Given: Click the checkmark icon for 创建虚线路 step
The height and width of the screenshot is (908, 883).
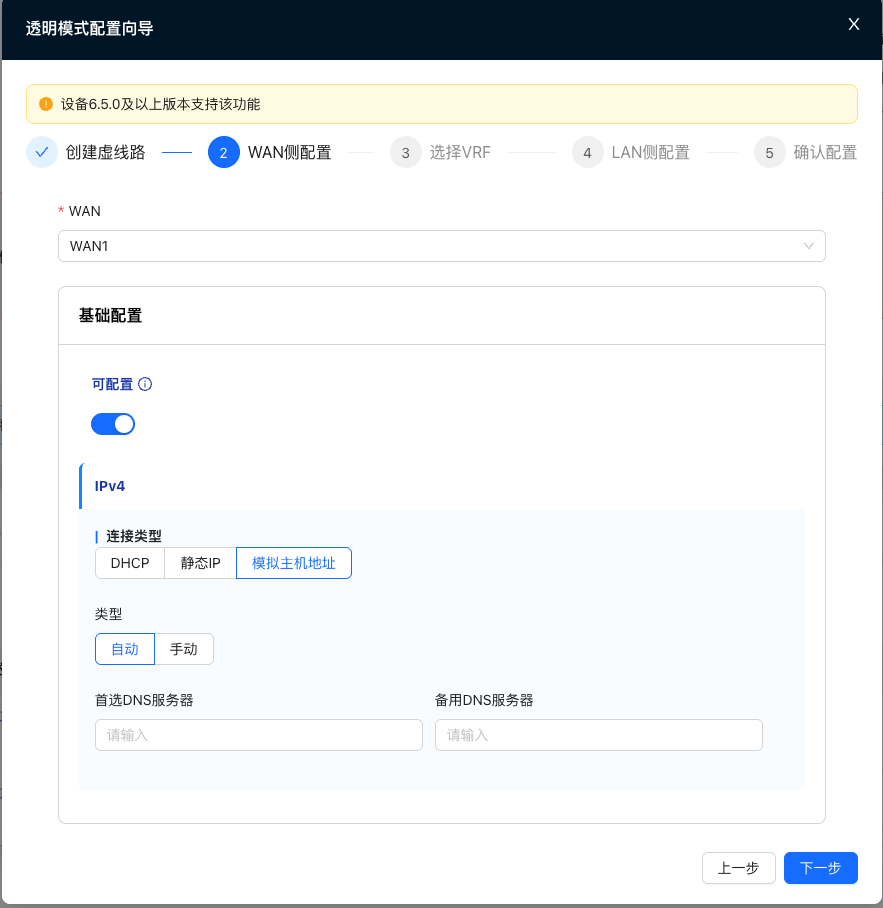Looking at the screenshot, I should click(x=42, y=153).
